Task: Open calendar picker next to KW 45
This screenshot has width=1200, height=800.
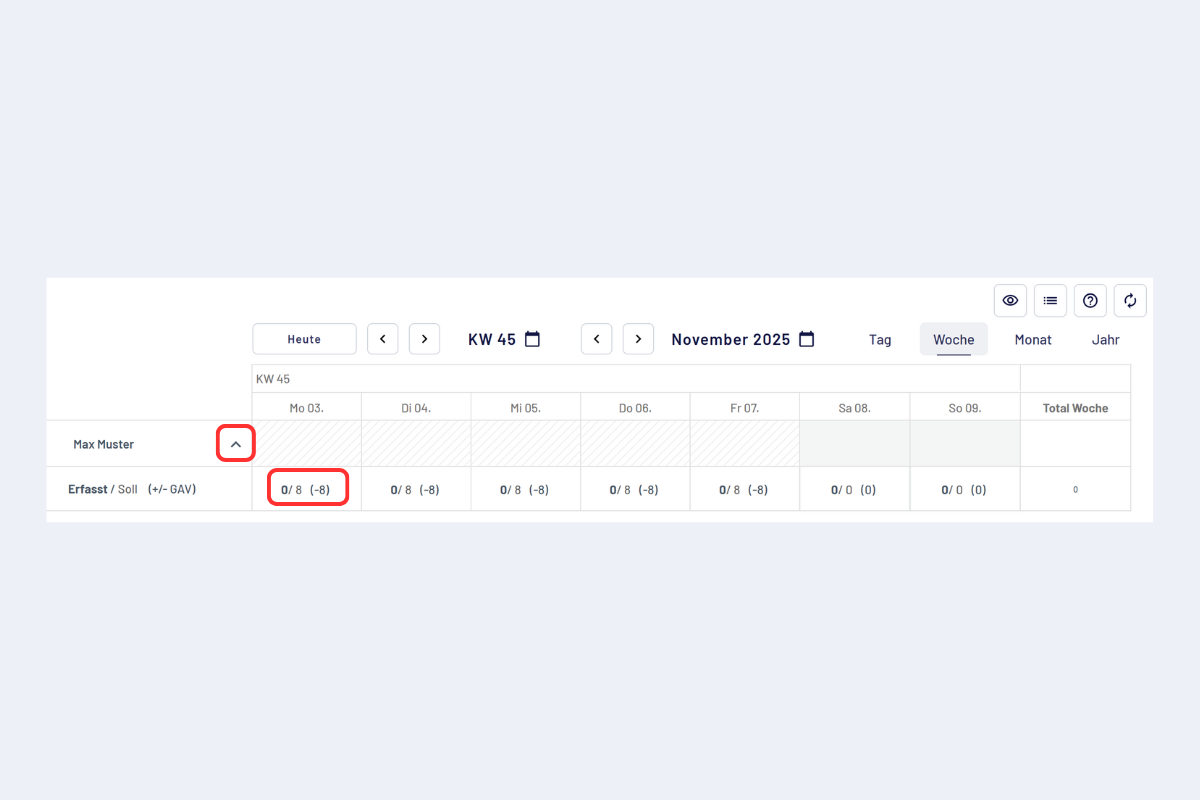Action: coord(533,339)
